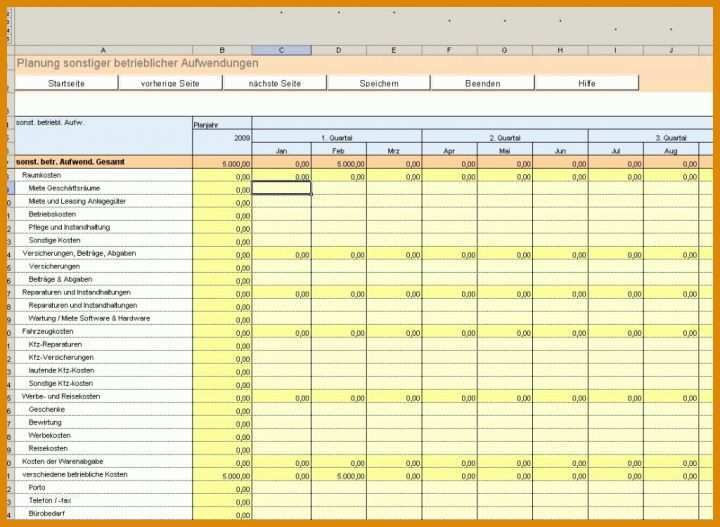Image resolution: width=720 pixels, height=527 pixels.
Task: Select the 'Aug' month header
Action: click(671, 151)
